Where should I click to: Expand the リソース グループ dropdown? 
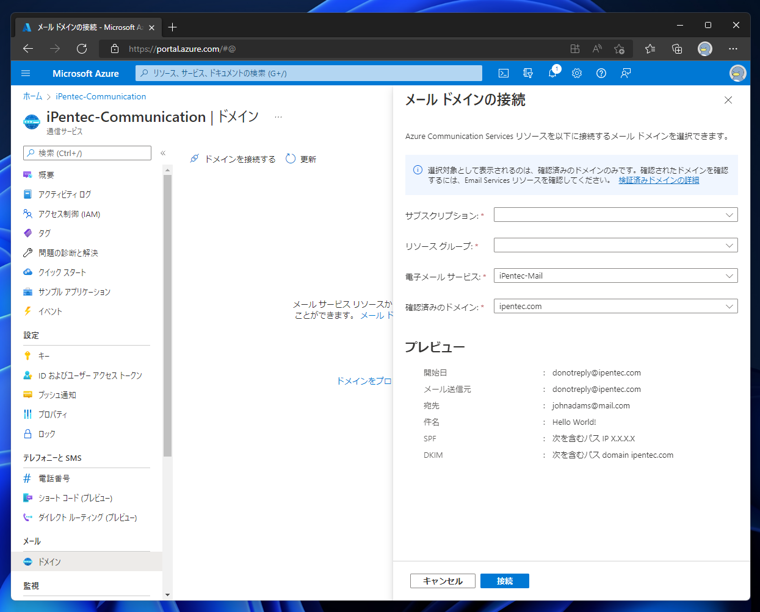click(616, 245)
